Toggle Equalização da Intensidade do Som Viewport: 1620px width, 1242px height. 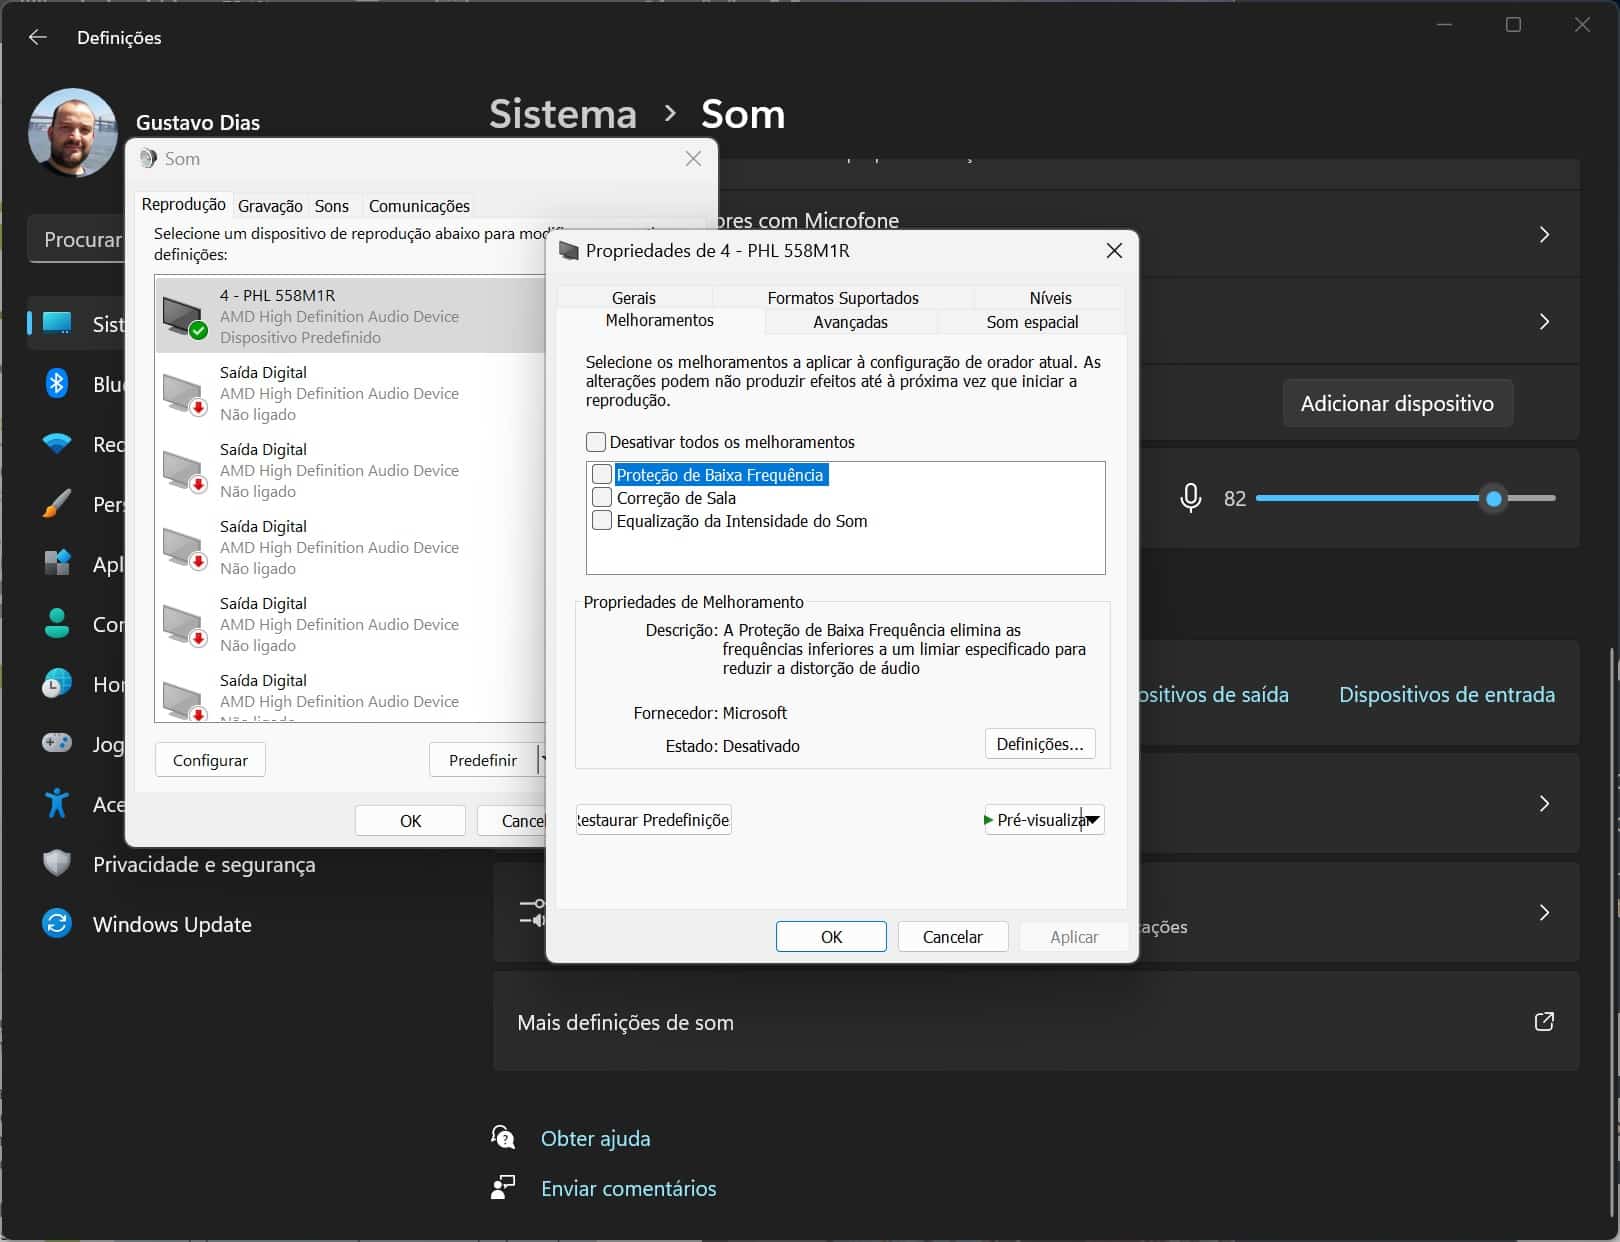602,521
